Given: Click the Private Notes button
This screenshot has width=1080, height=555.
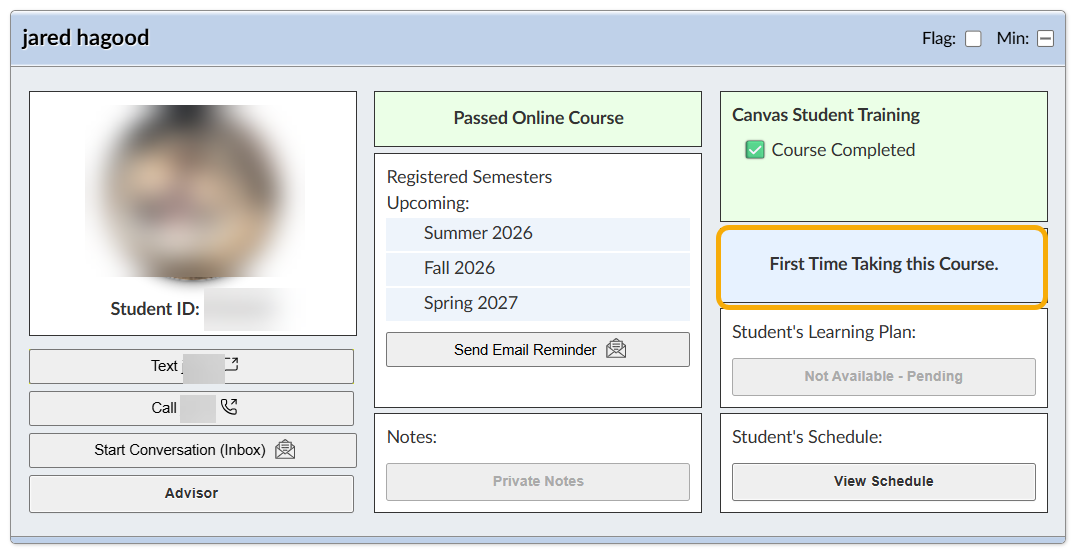Looking at the screenshot, I should click(x=537, y=481).
